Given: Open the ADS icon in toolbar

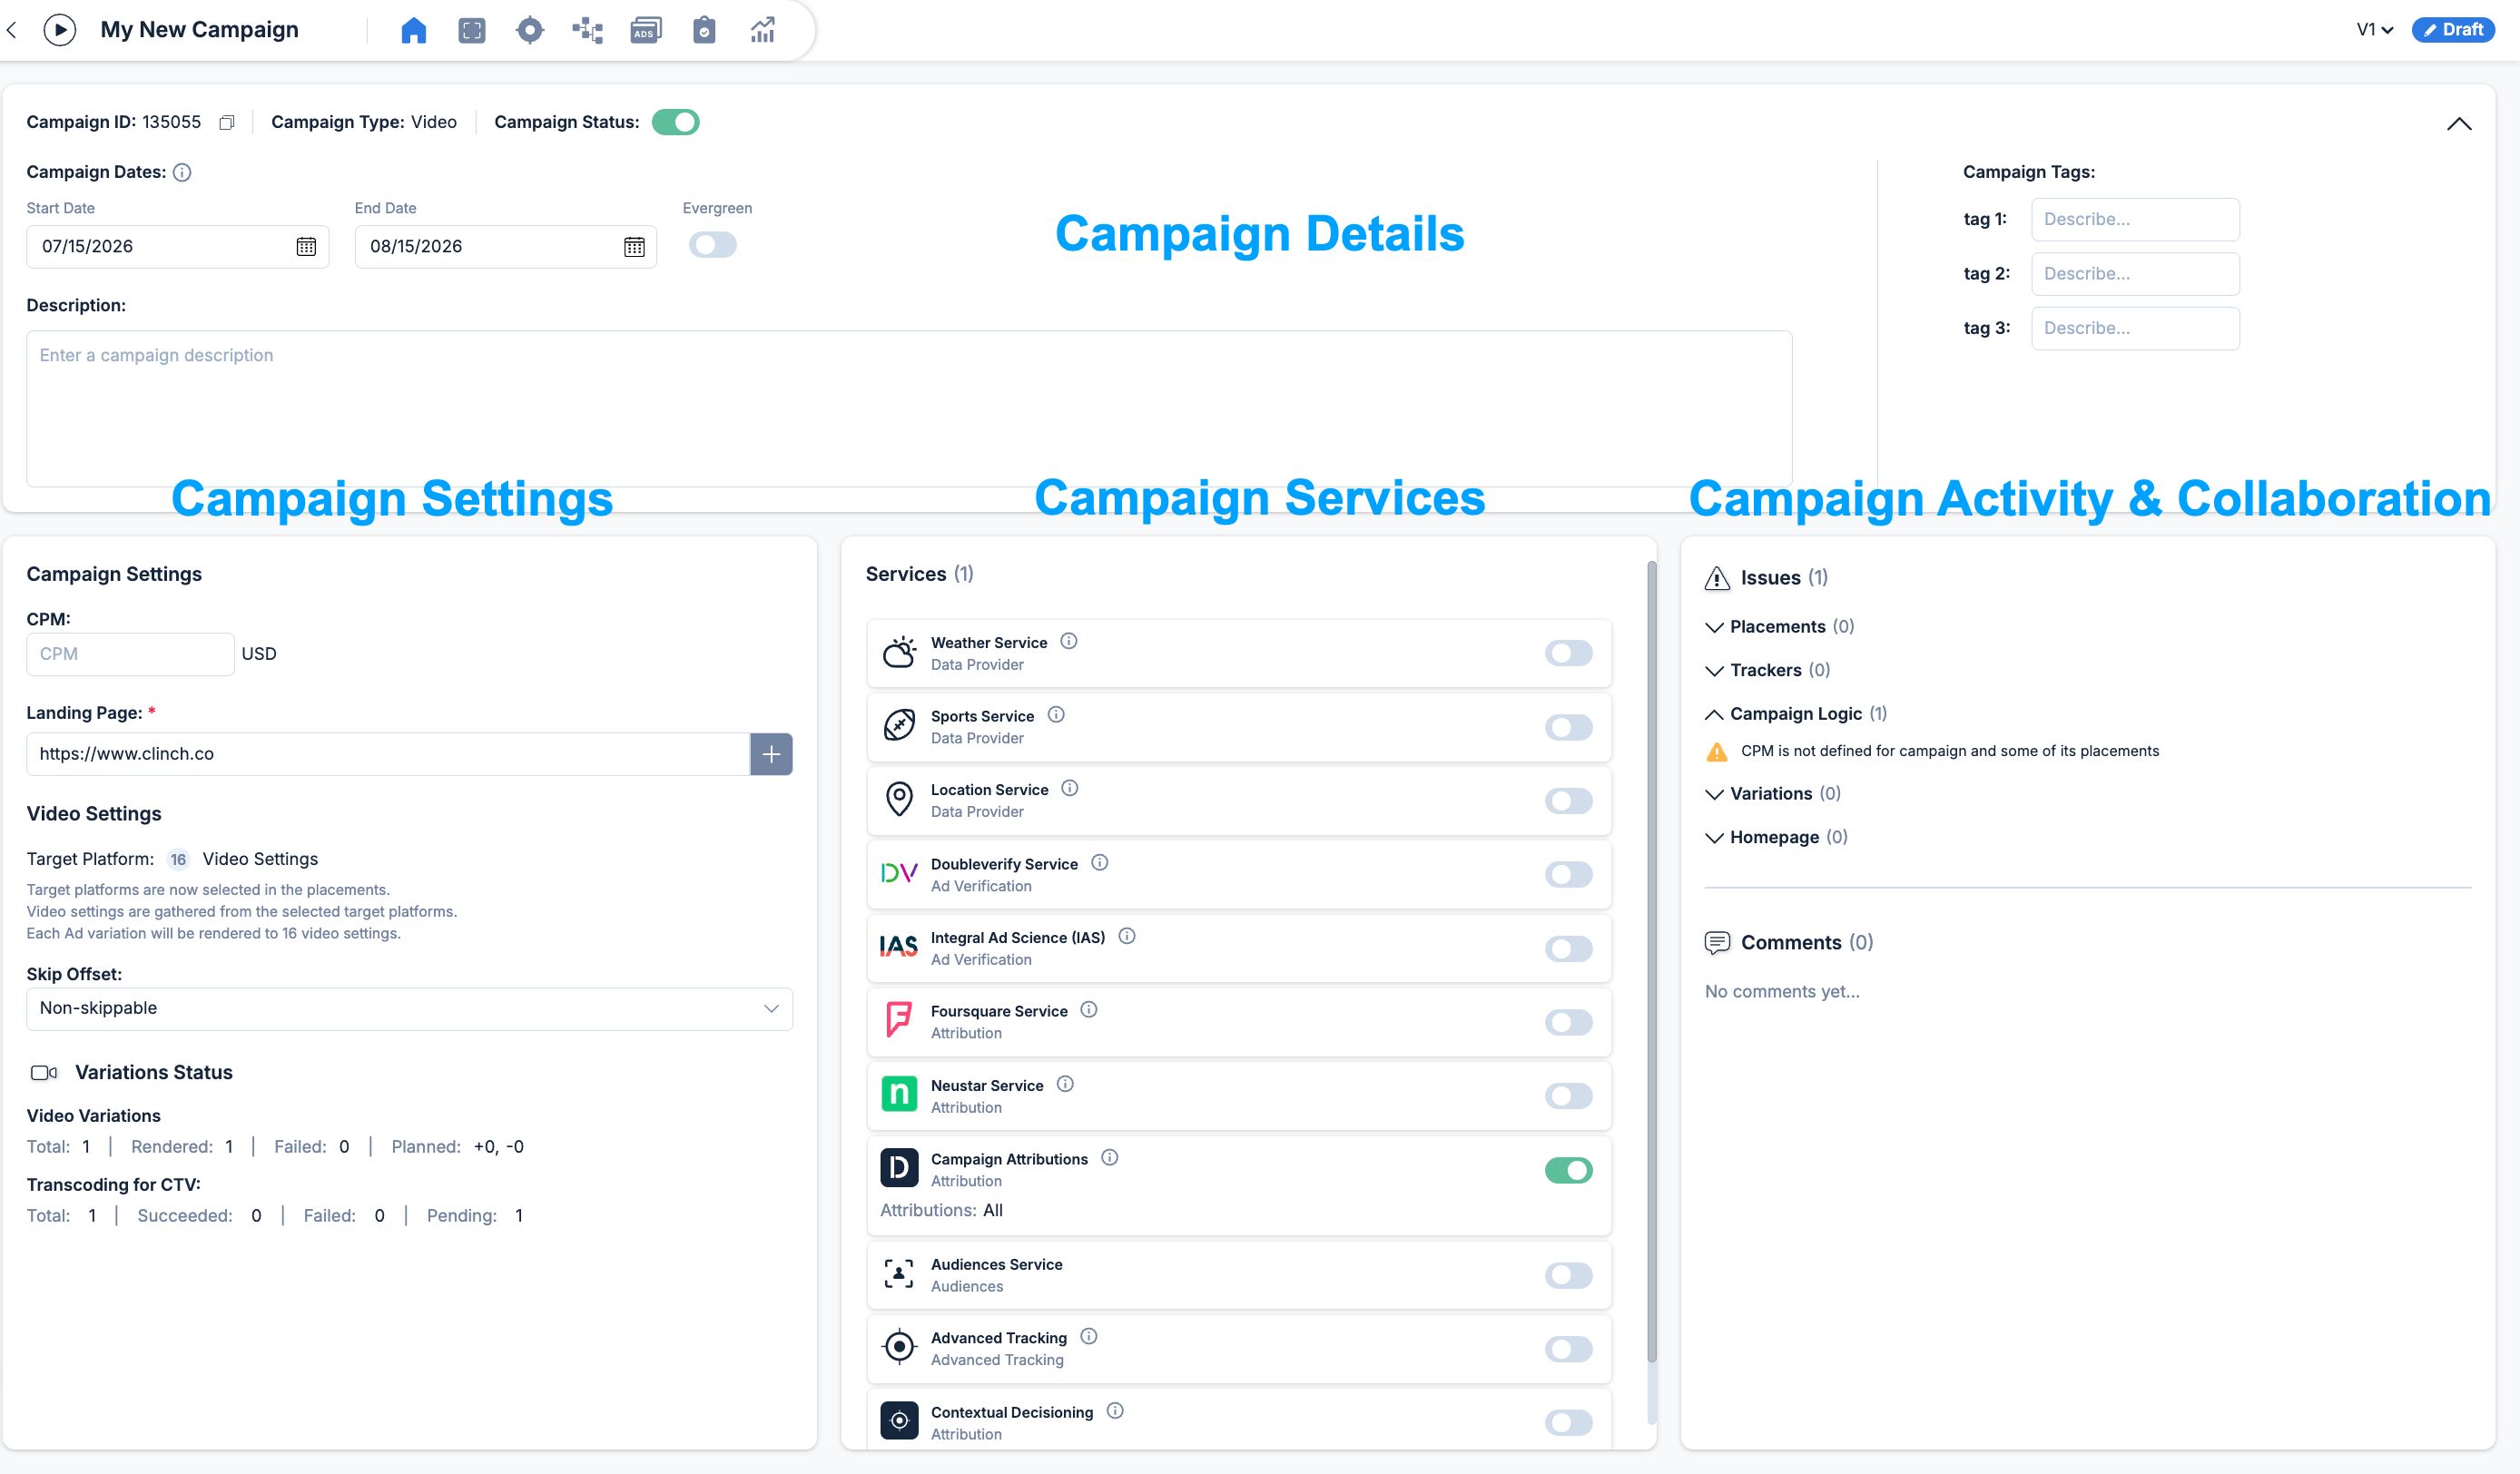Looking at the screenshot, I should 646,30.
